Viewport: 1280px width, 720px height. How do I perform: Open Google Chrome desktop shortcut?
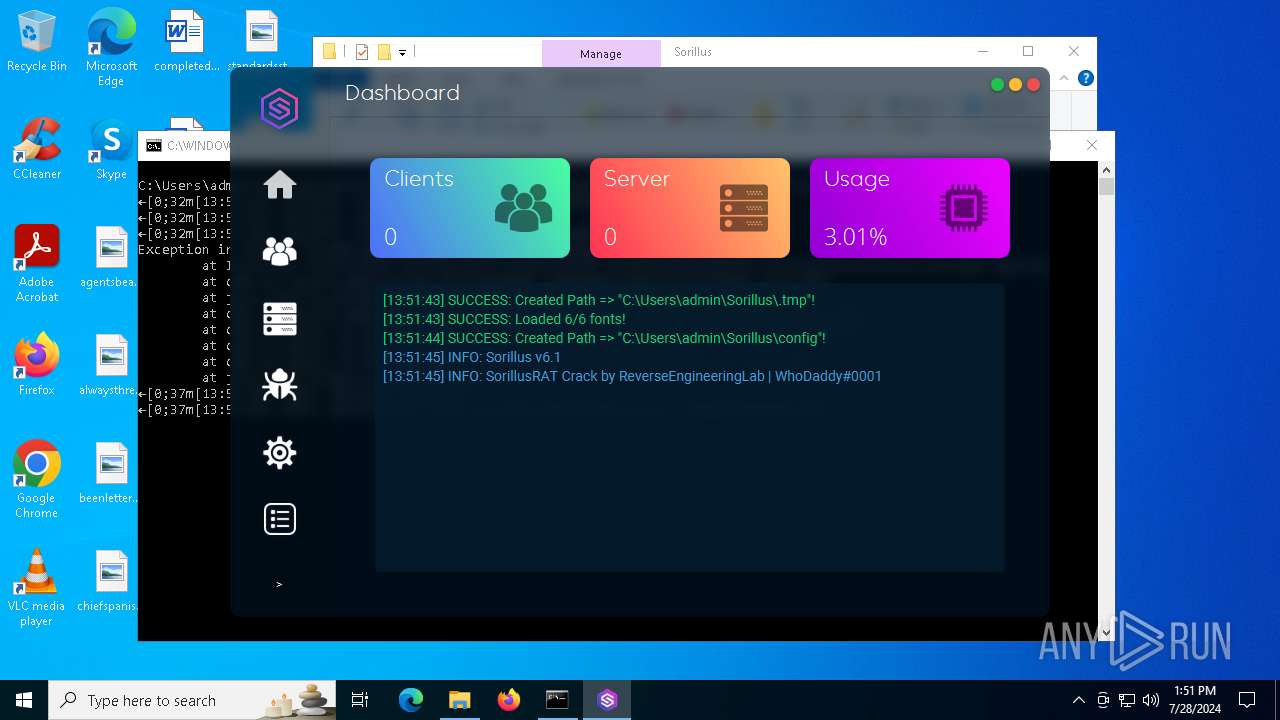pyautogui.click(x=37, y=480)
